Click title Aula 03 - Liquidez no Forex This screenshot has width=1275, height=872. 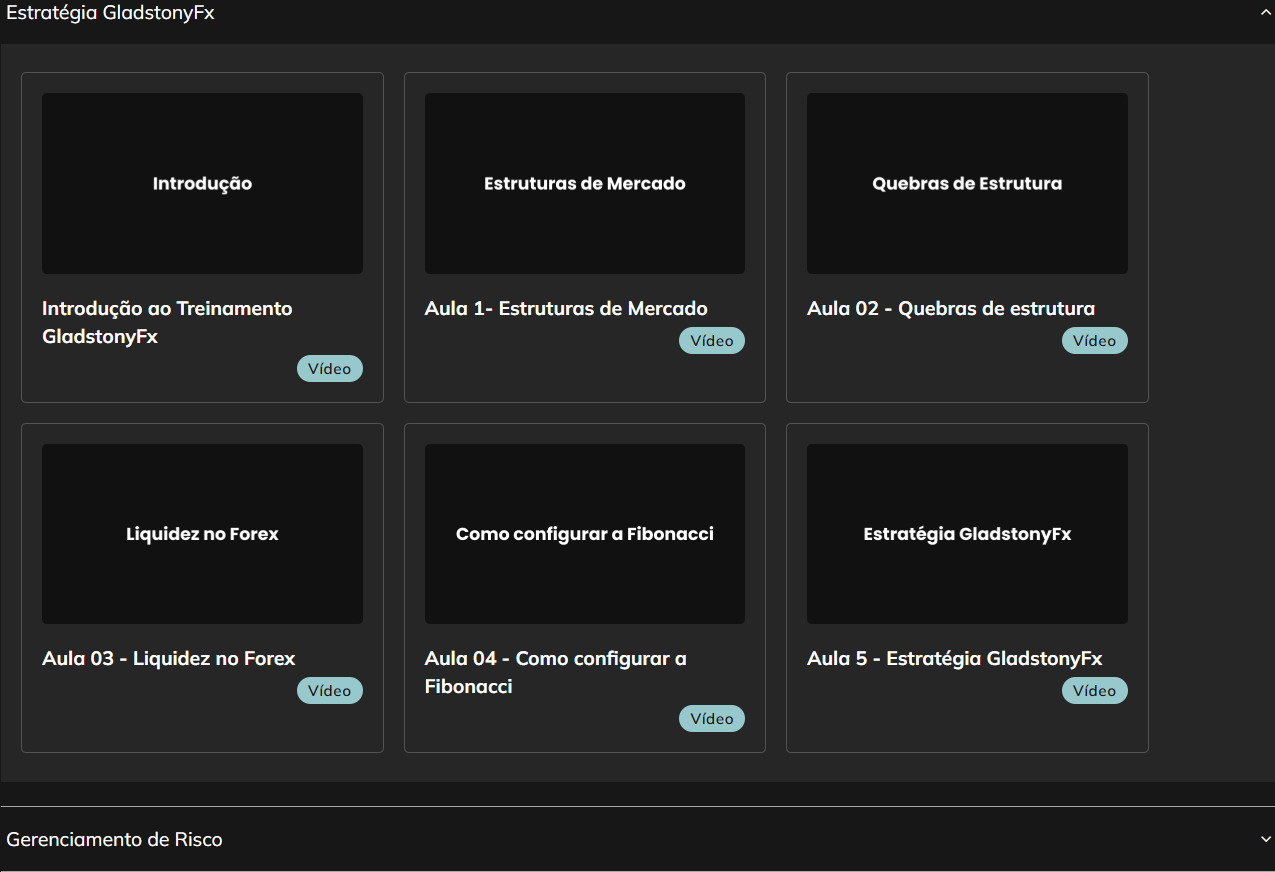click(x=169, y=658)
